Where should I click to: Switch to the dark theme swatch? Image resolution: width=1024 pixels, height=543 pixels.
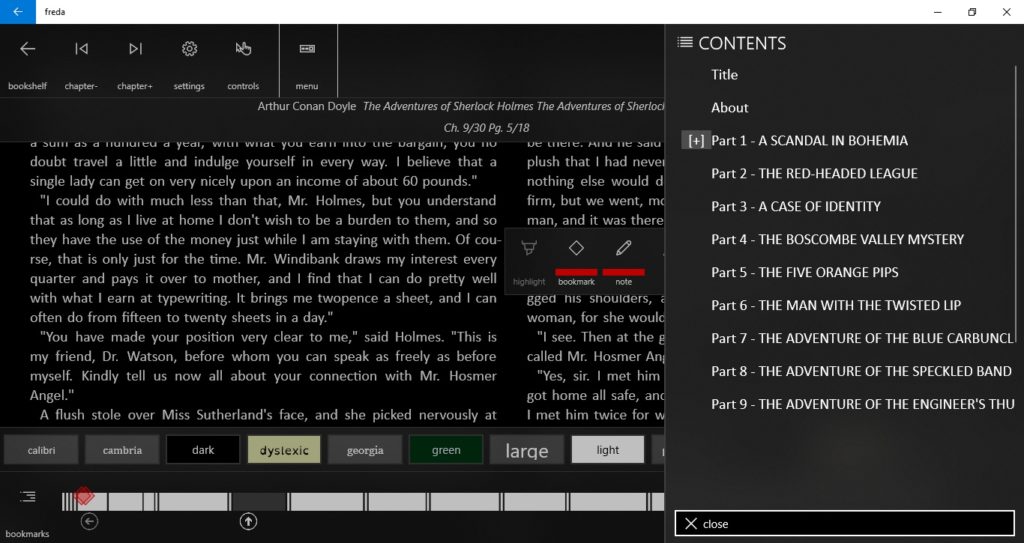(203, 450)
